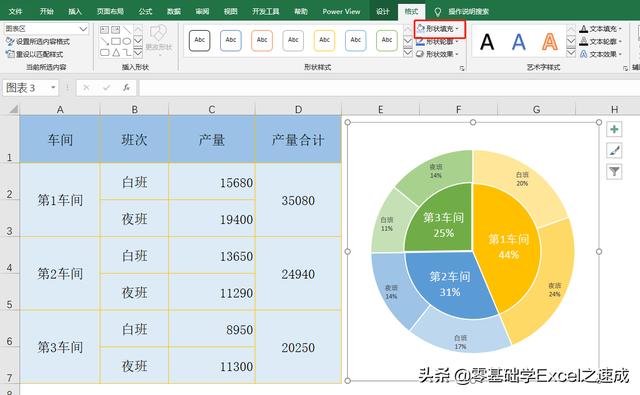Viewport: 640px width, 395px height.
Task: Pick the rectangle shape
Action: (116, 41)
